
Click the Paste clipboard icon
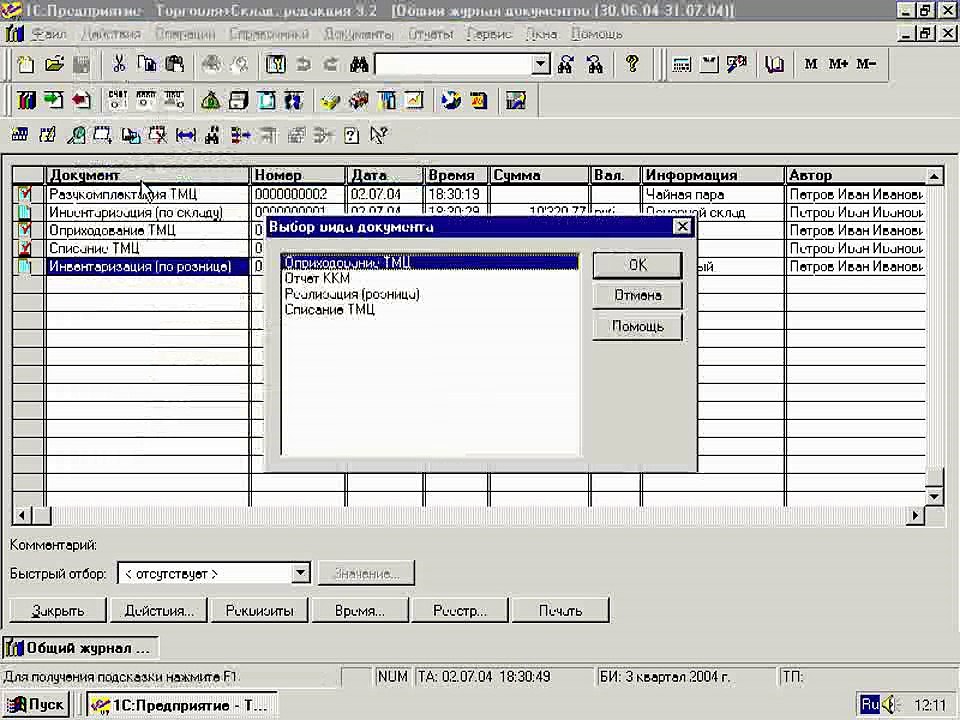pos(174,64)
